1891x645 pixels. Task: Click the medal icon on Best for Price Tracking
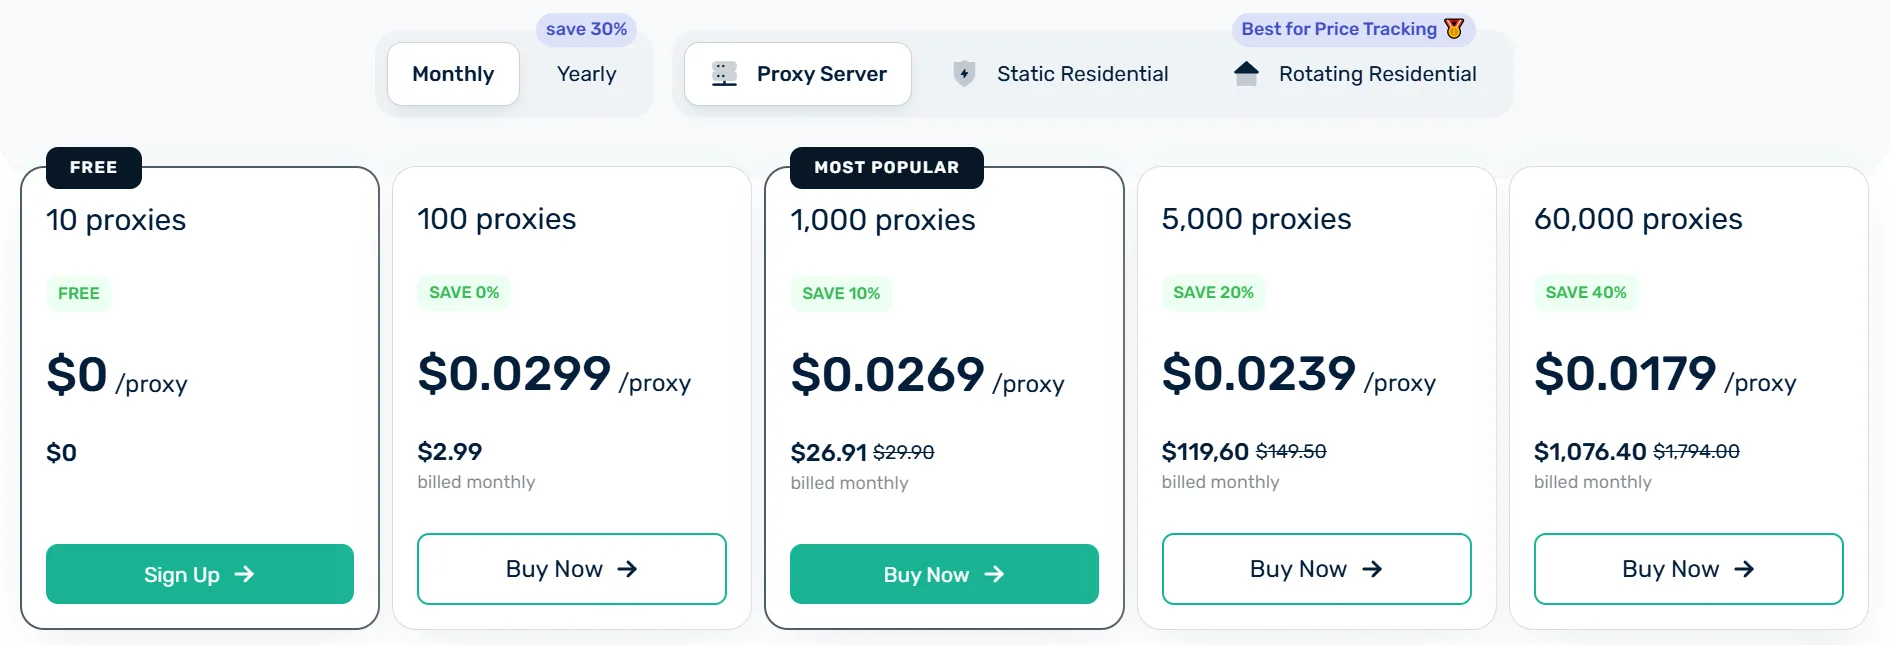tap(1454, 29)
